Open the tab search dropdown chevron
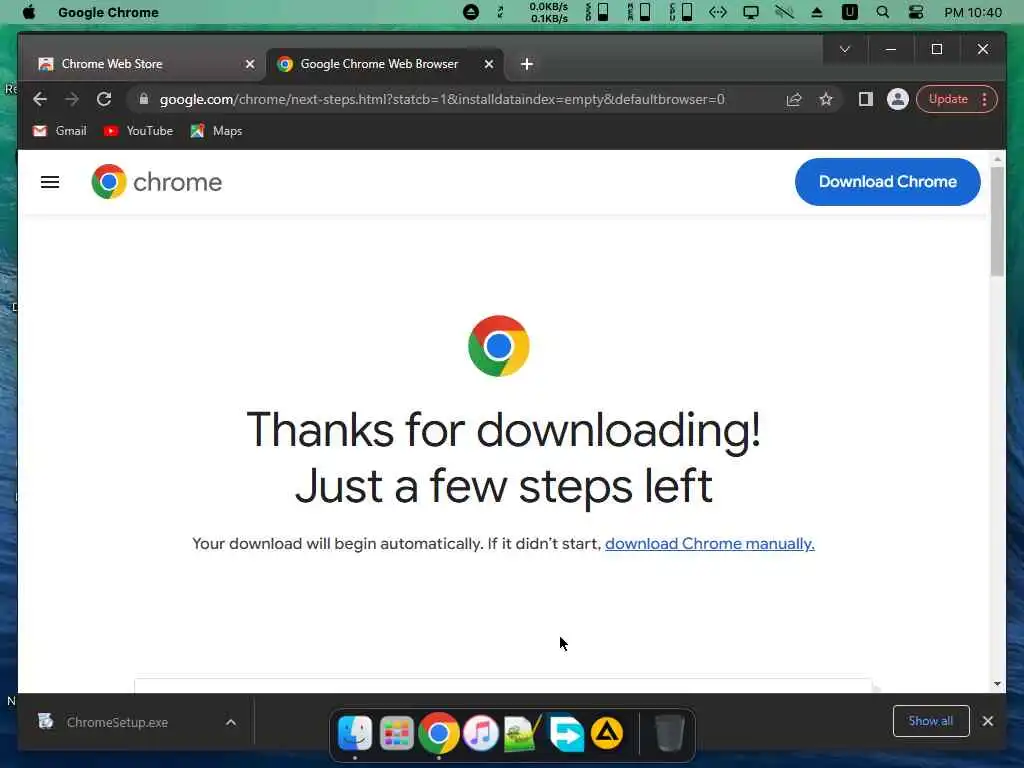The height and width of the screenshot is (768, 1024). click(x=844, y=50)
